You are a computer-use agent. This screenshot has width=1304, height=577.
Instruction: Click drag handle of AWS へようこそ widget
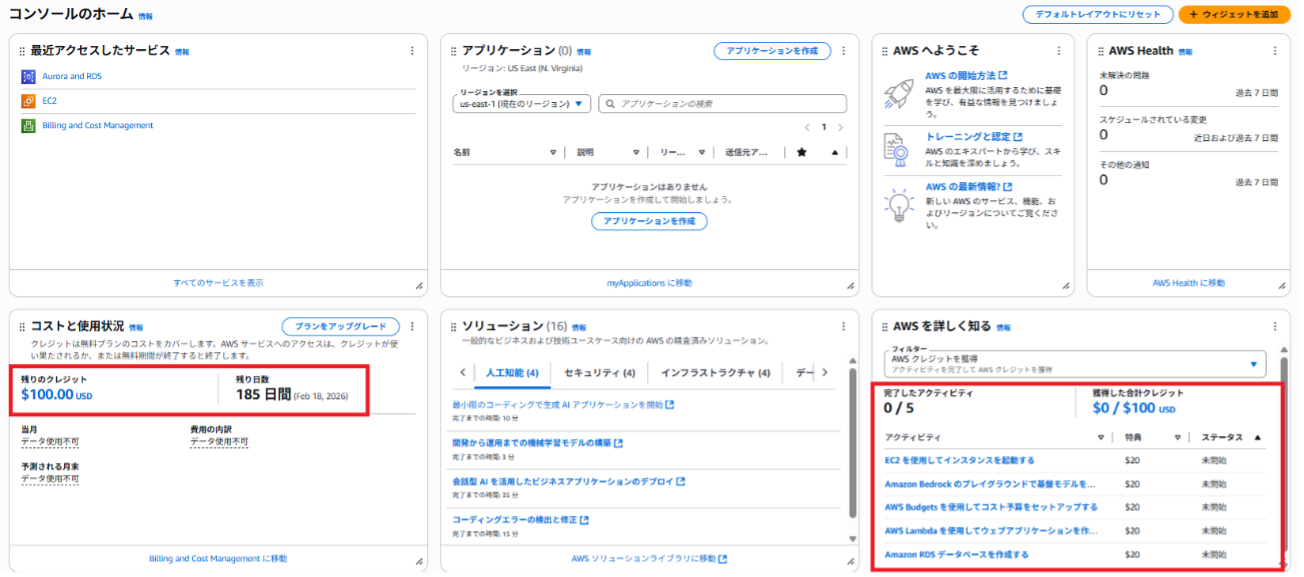click(x=884, y=51)
